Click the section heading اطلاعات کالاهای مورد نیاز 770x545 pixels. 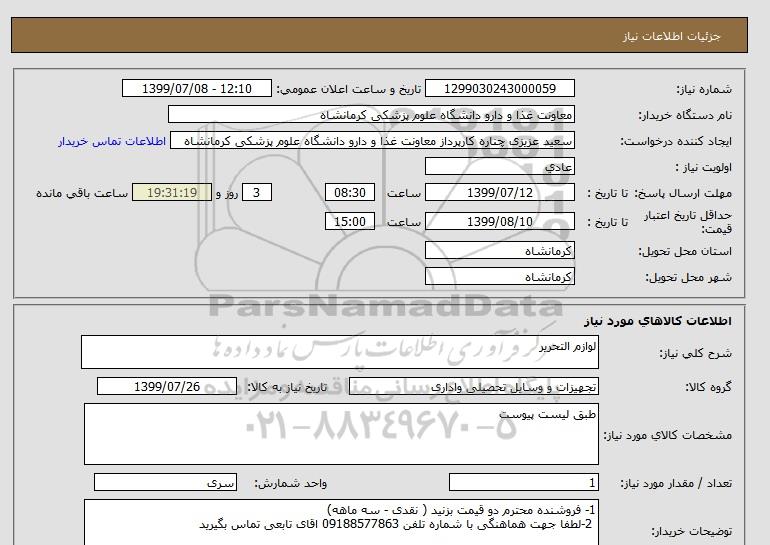[658, 321]
